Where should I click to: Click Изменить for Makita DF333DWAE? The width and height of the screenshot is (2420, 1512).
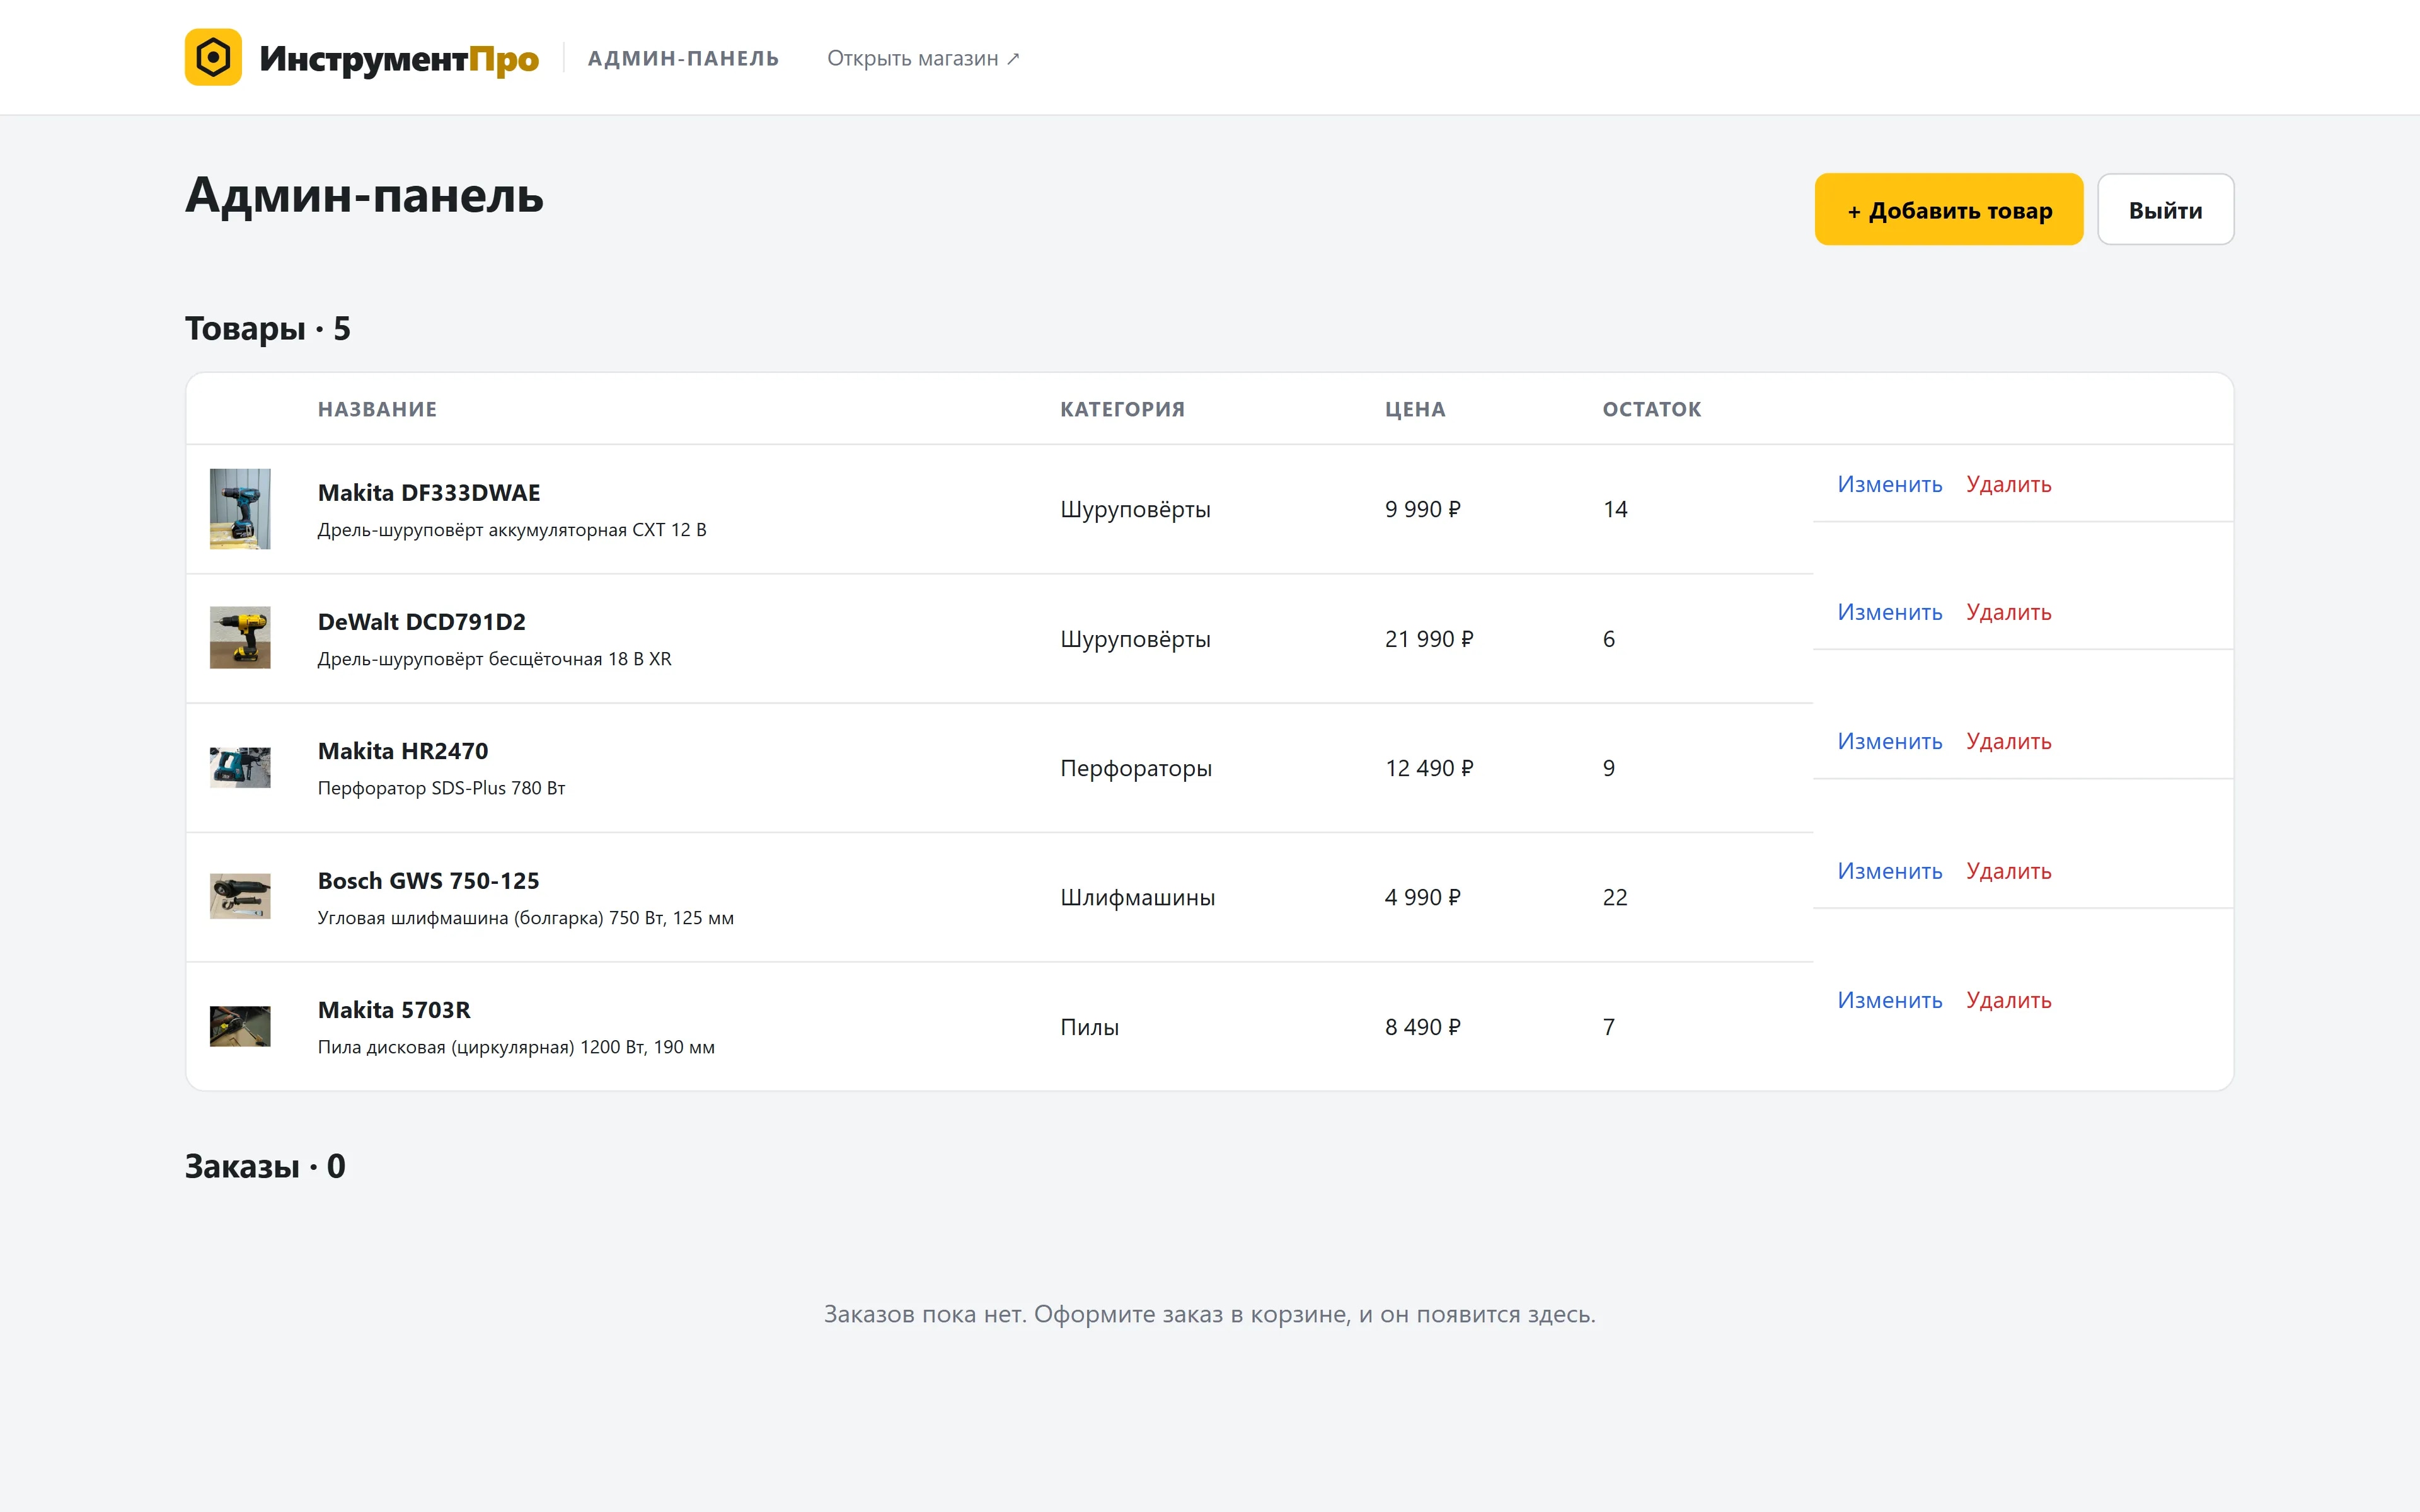tap(1889, 484)
